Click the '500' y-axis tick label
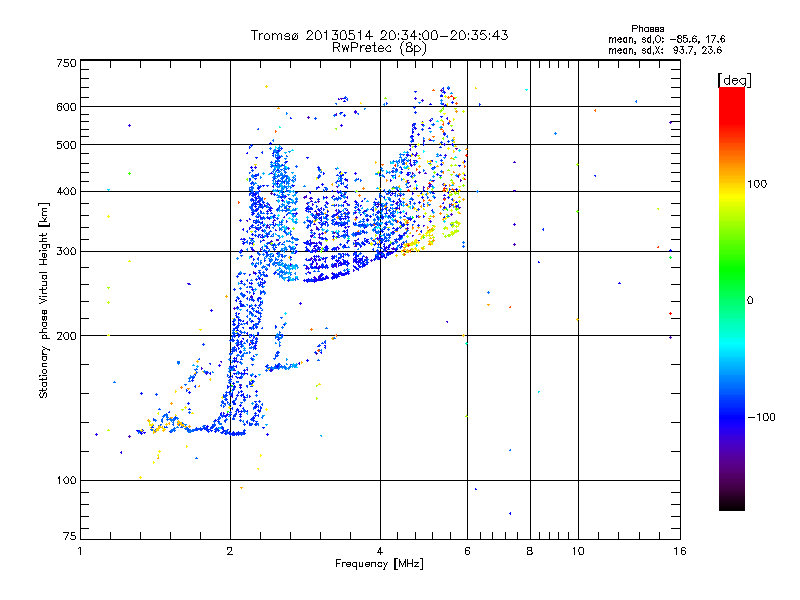The height and width of the screenshot is (600, 800). point(66,145)
